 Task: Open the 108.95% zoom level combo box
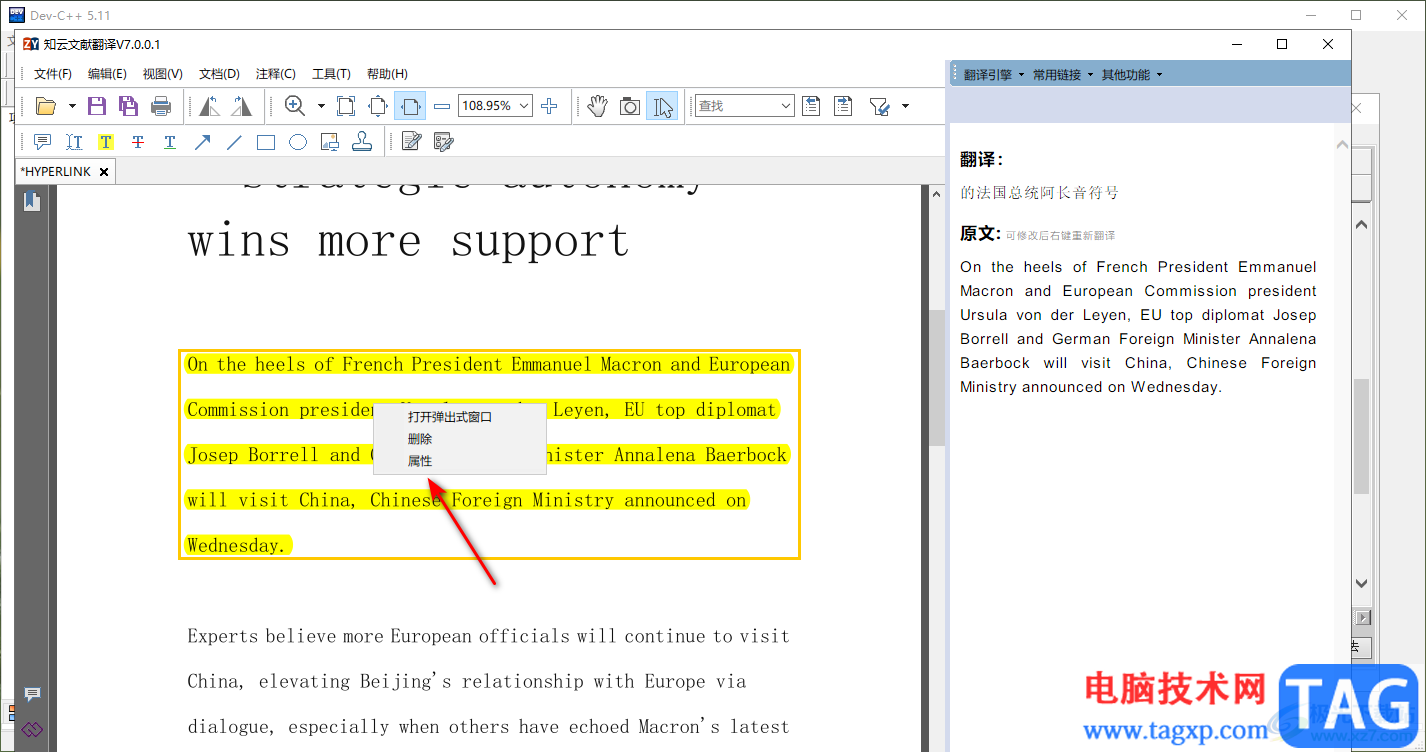click(495, 106)
